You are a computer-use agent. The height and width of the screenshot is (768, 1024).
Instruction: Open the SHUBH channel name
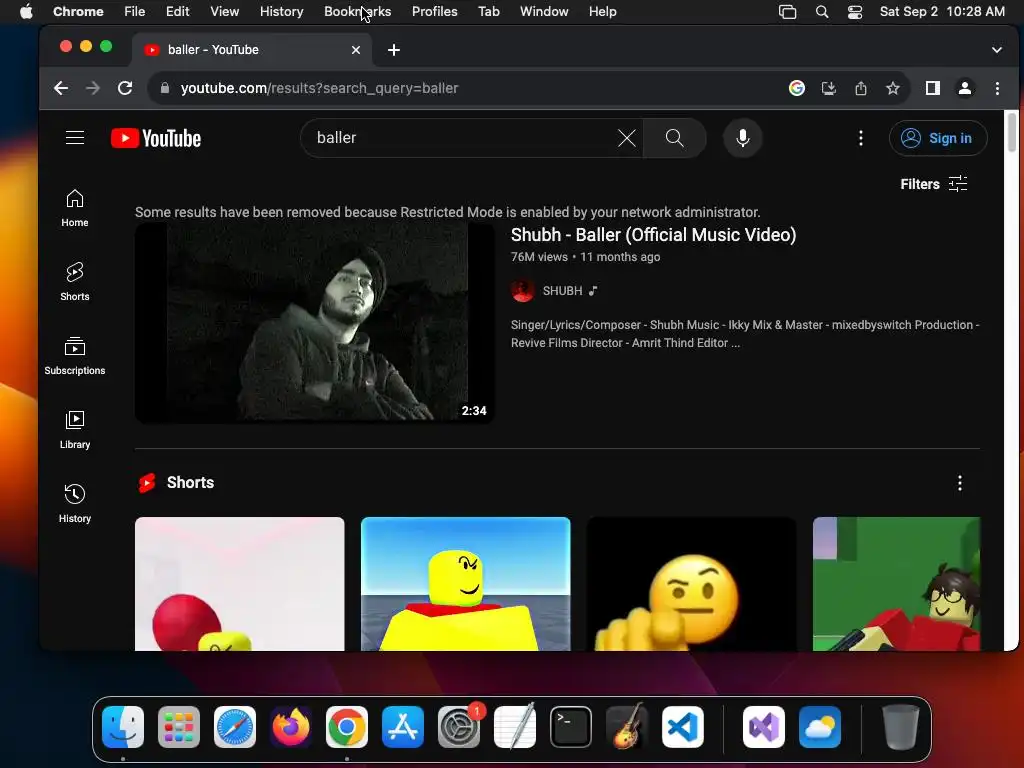[562, 291]
